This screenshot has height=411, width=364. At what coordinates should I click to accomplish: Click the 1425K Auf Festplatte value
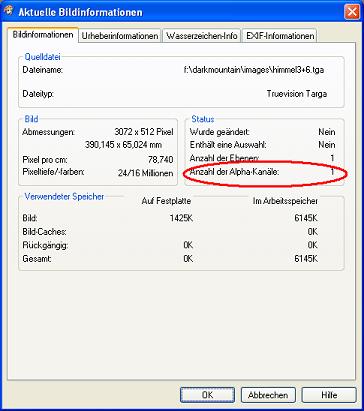(181, 218)
